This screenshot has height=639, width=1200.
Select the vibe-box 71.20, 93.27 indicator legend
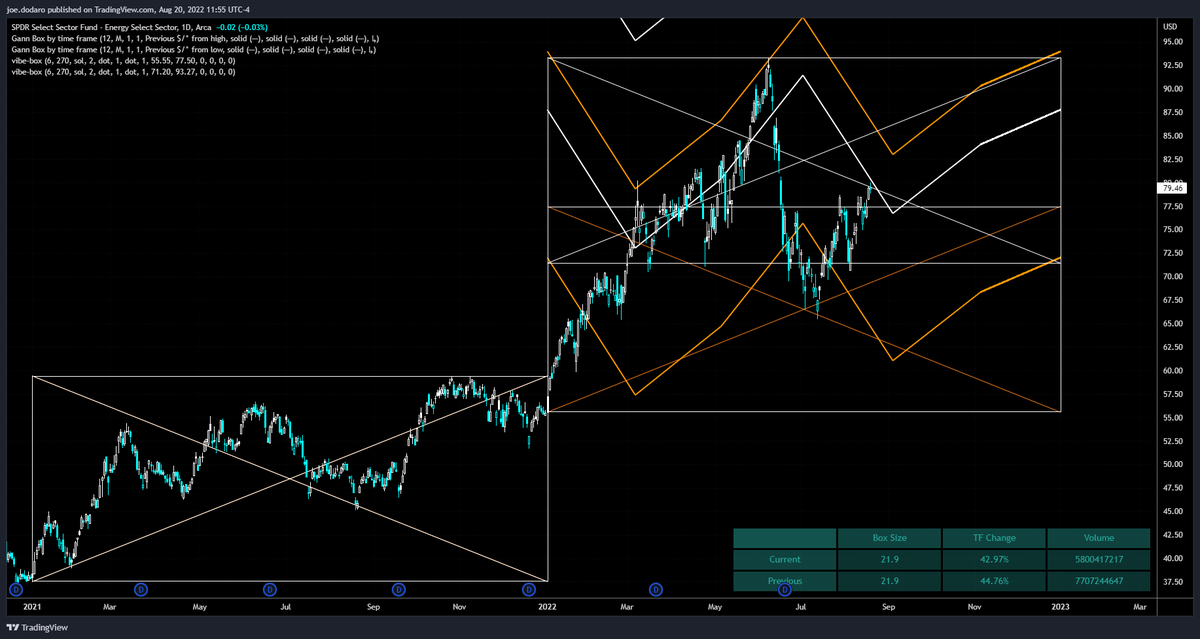coord(123,72)
